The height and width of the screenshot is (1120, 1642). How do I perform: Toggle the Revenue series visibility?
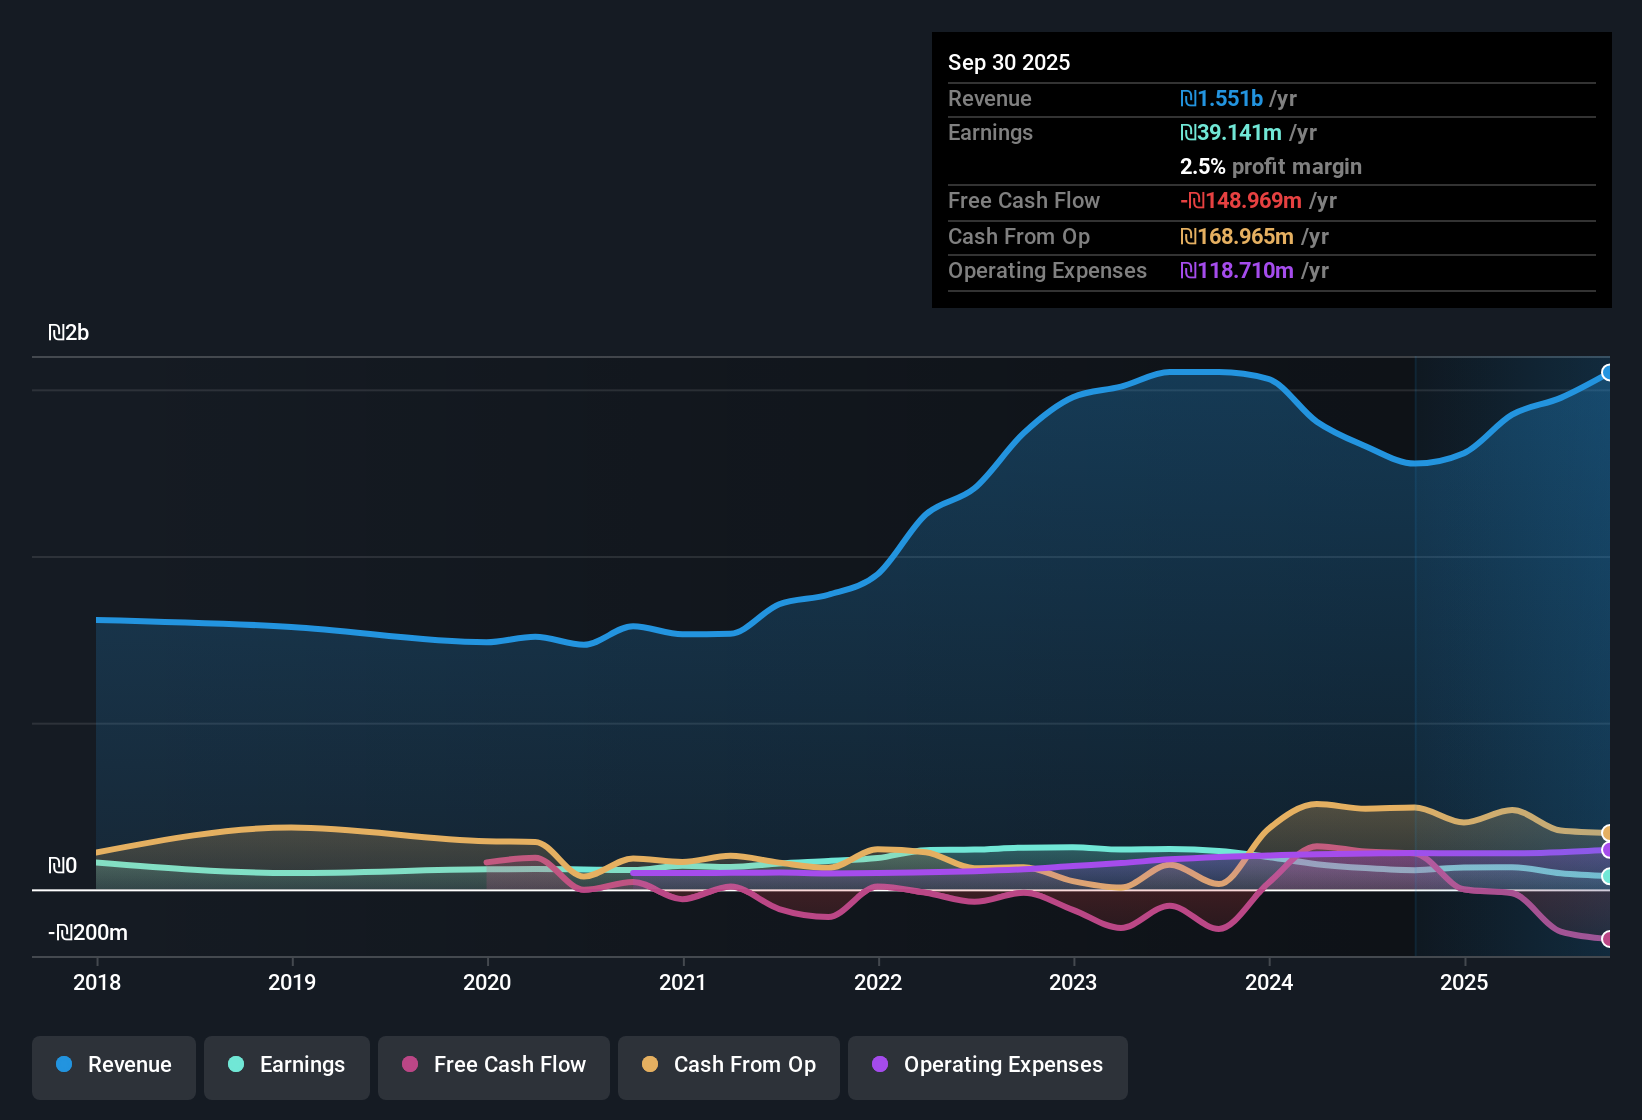pyautogui.click(x=113, y=1066)
